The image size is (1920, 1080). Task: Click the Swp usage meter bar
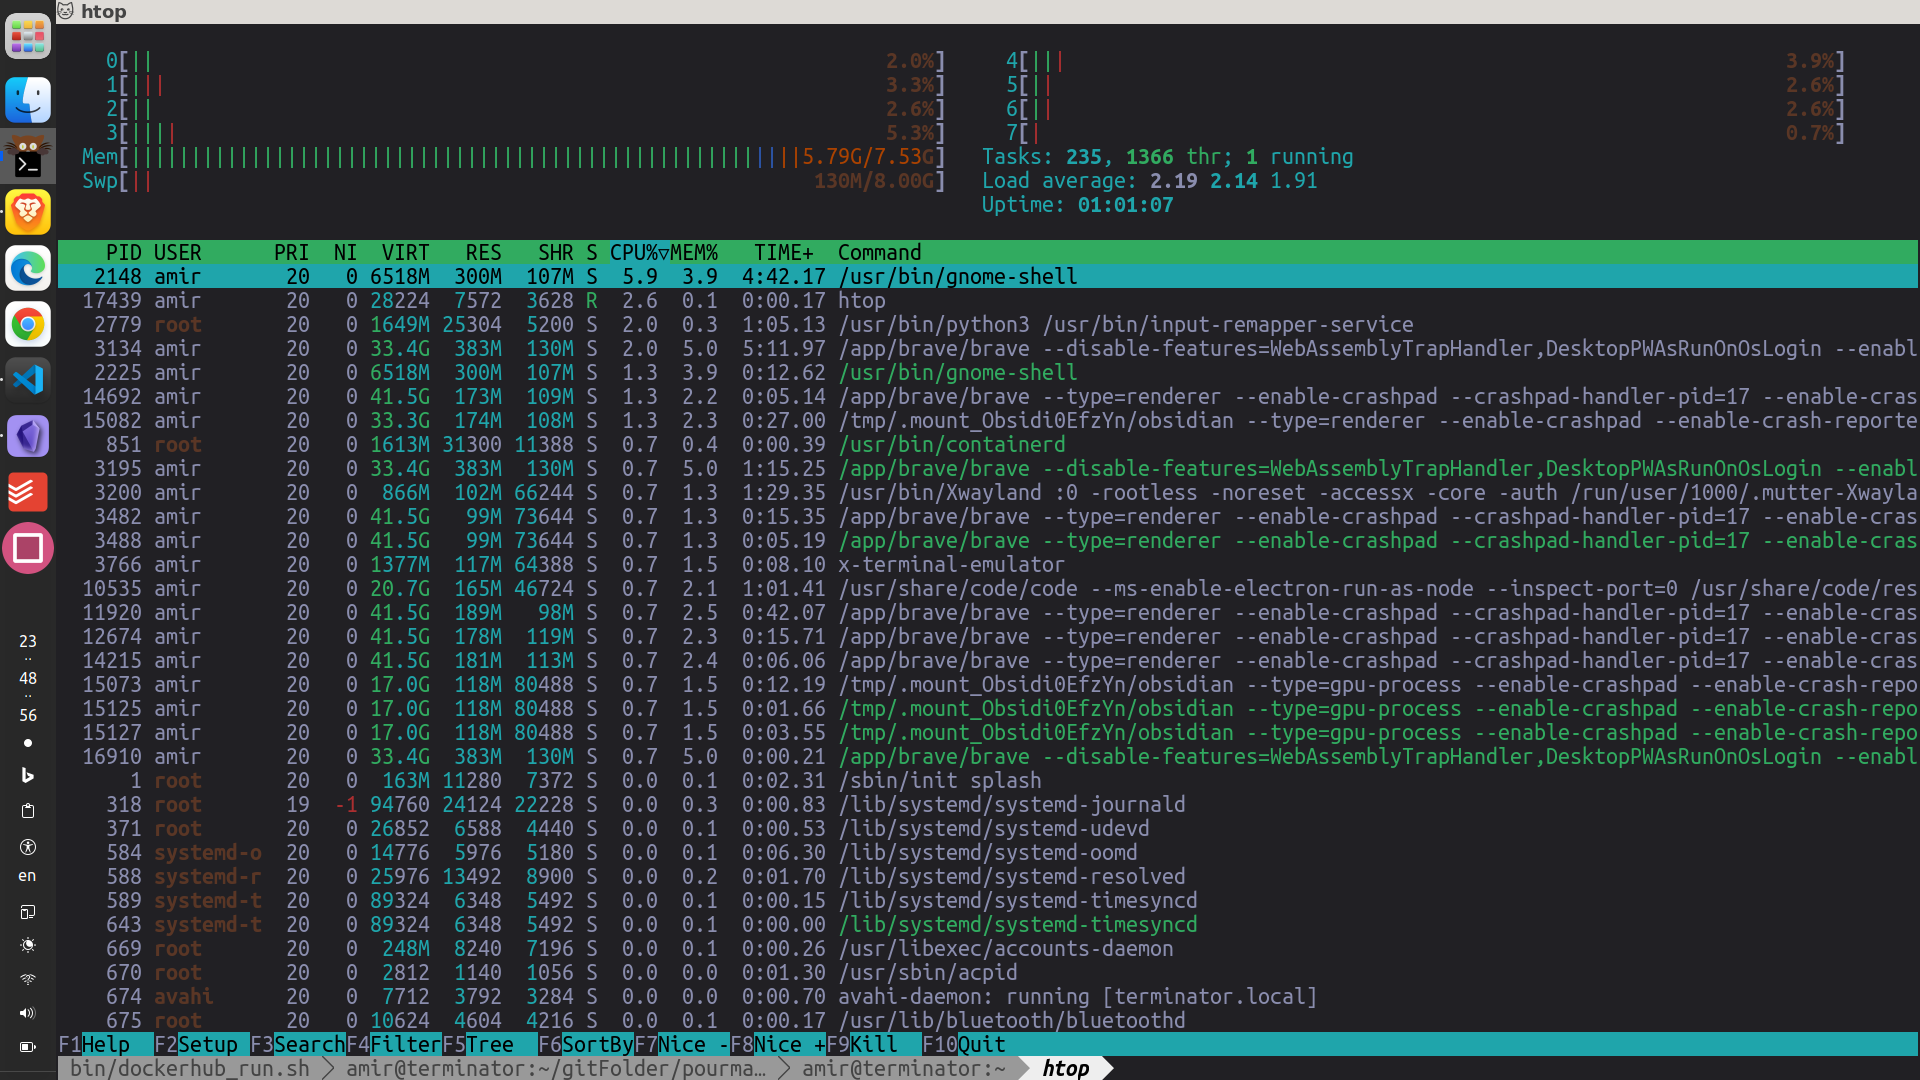[x=513, y=181]
